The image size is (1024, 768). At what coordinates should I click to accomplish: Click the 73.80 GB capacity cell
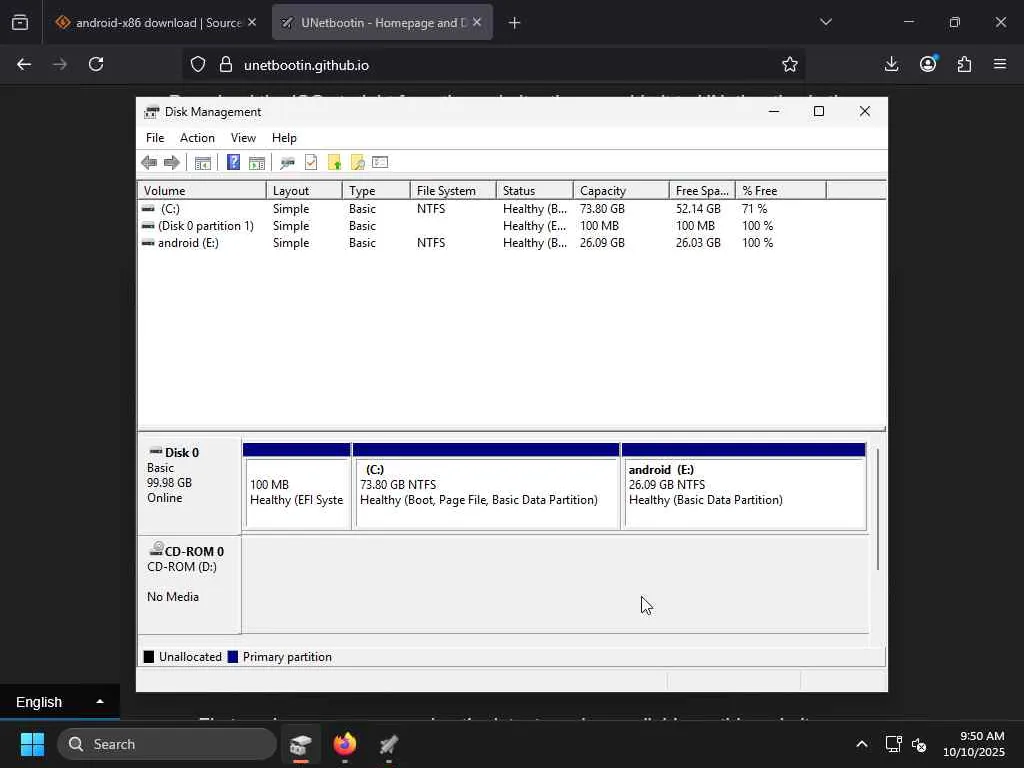[602, 209]
